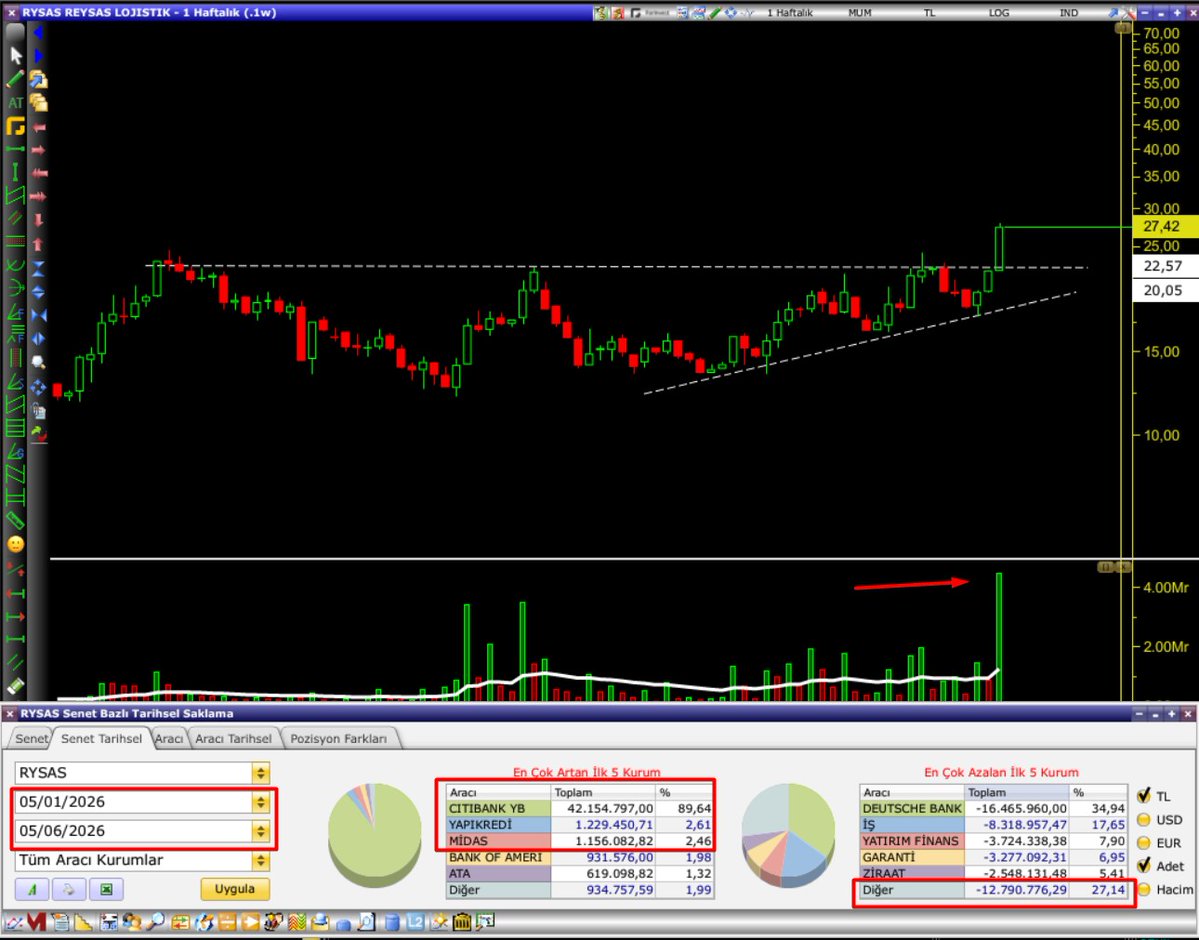The width and height of the screenshot is (1199, 940).
Task: Click the 22,57 price level label
Action: [1165, 266]
